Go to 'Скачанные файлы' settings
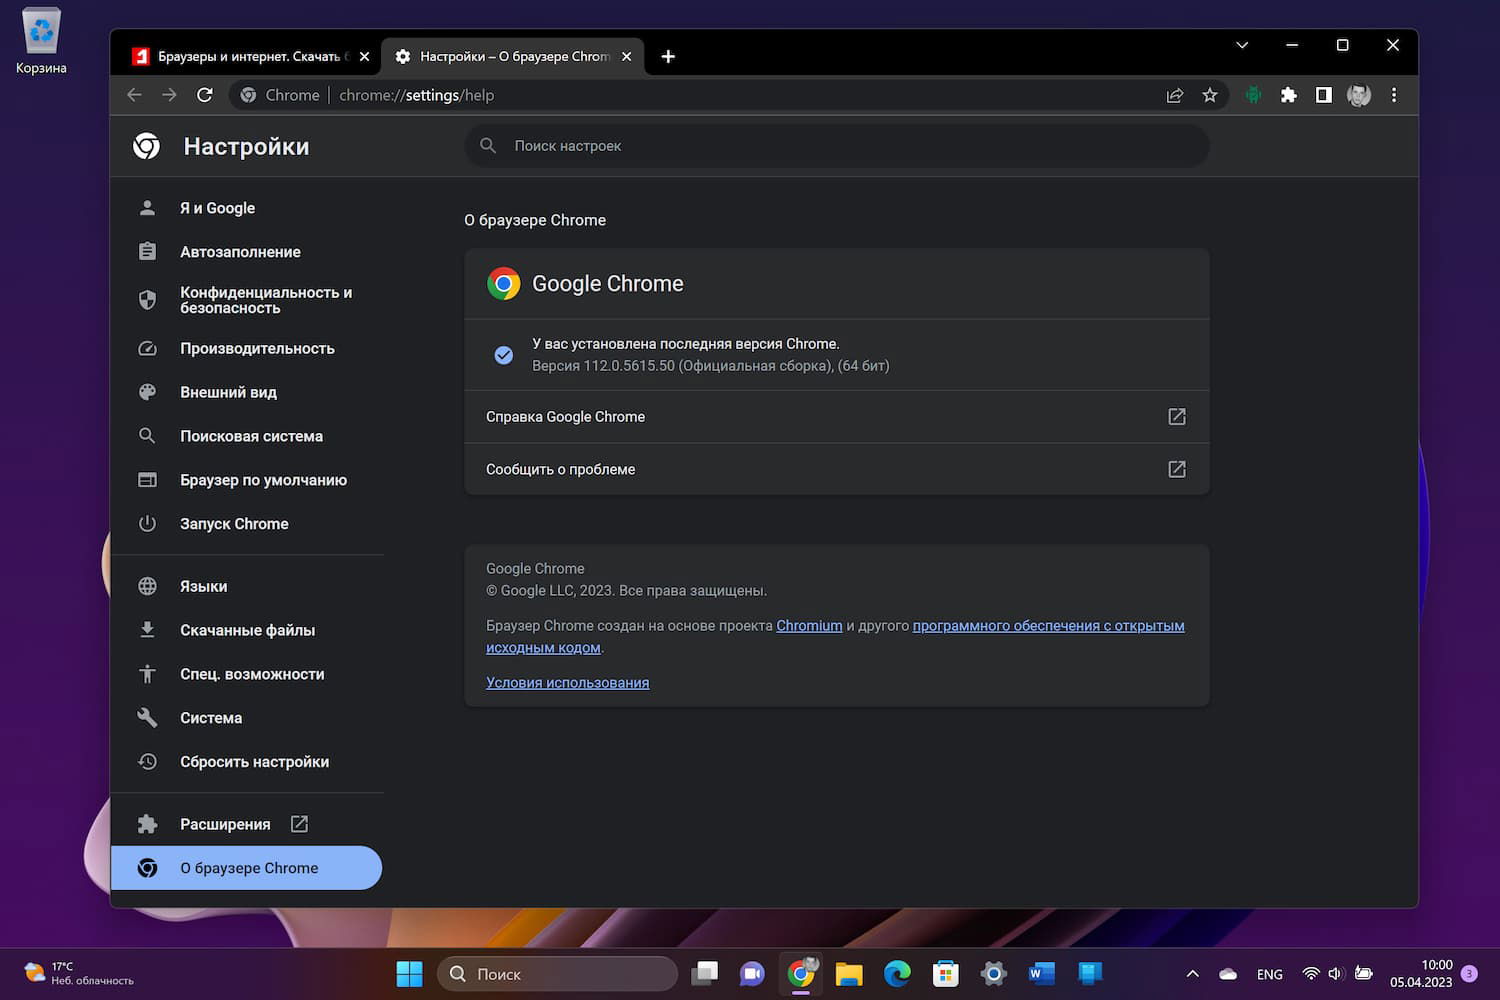 247,630
